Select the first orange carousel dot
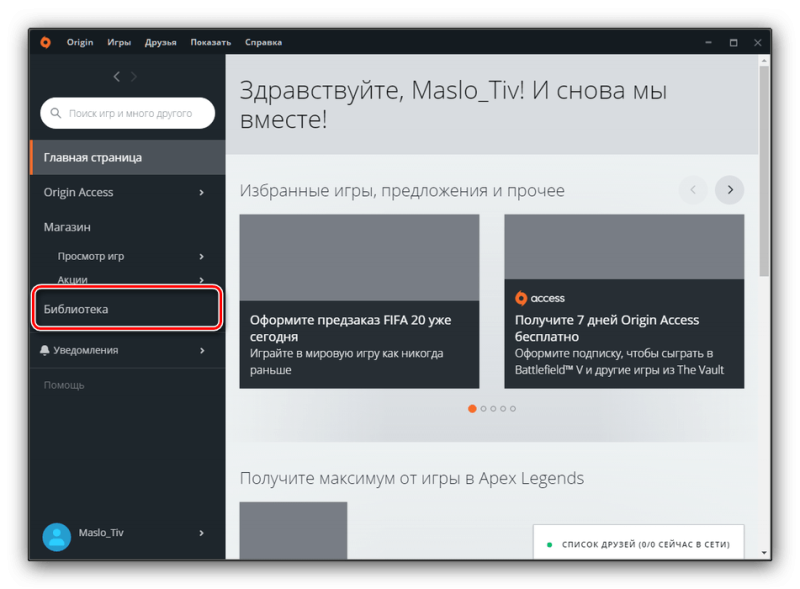The width and height of the screenshot is (800, 589). (x=472, y=408)
